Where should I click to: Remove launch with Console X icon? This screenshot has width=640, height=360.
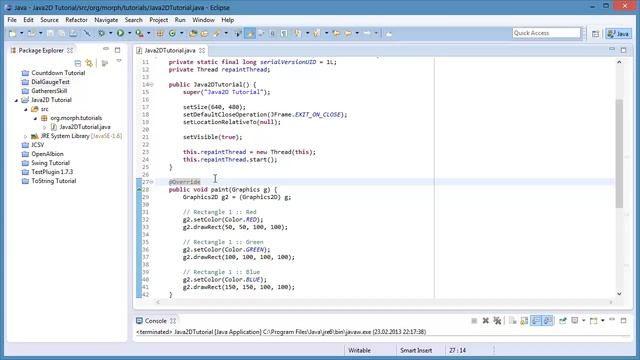[486, 321]
